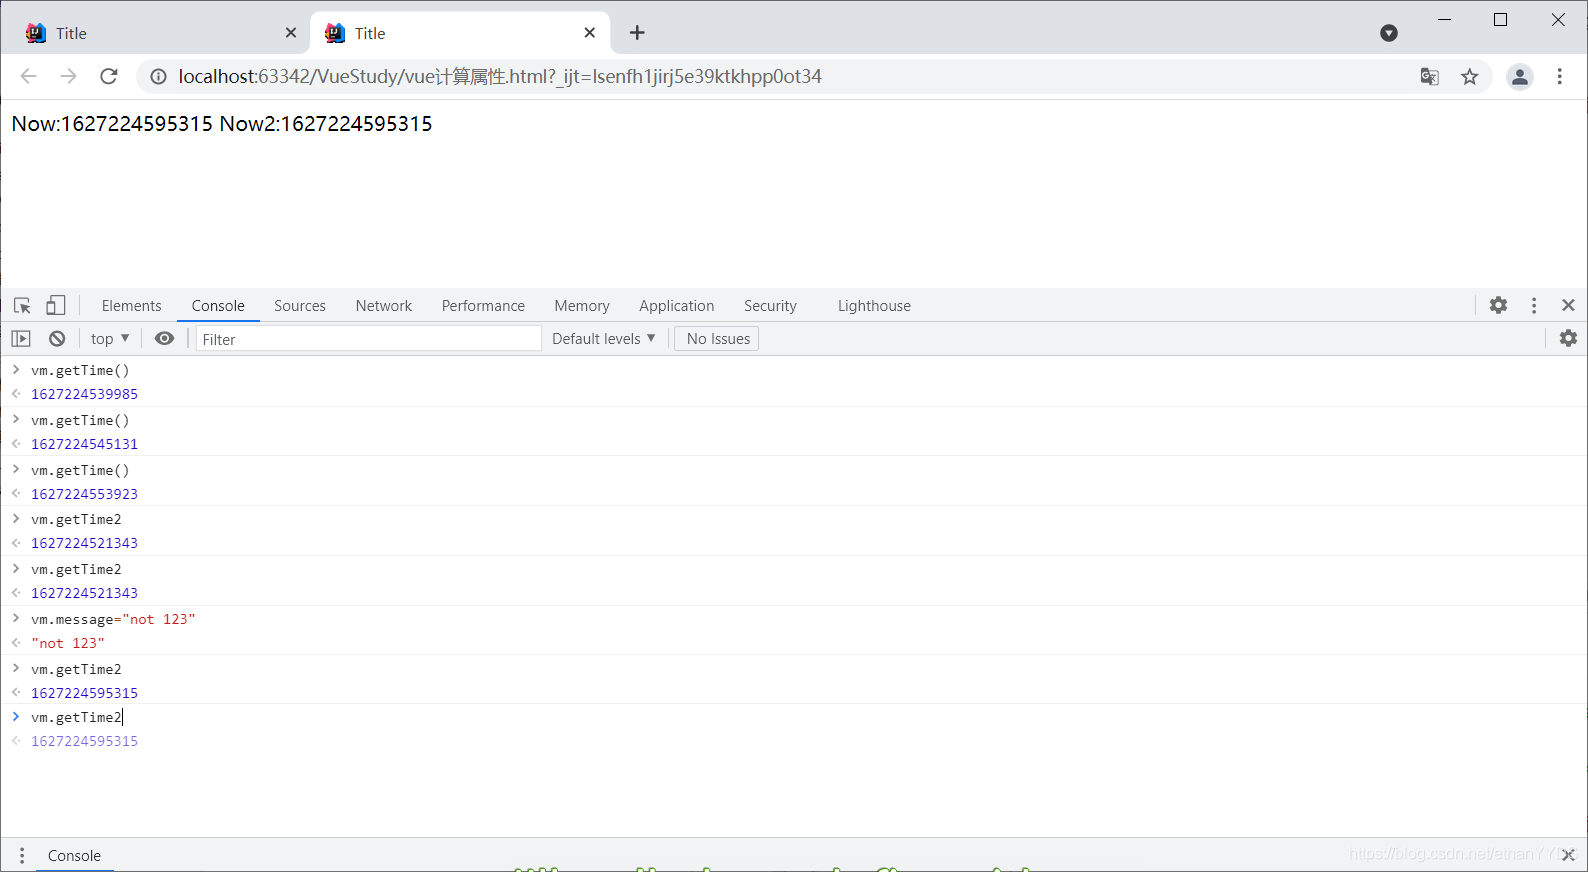Focus the console Filter field

(x=368, y=339)
